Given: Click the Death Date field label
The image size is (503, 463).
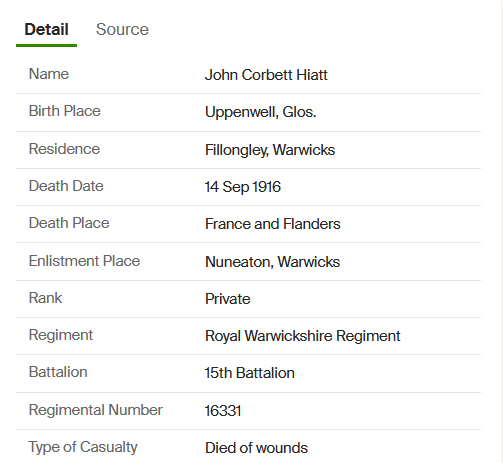Looking at the screenshot, I should pyautogui.click(x=66, y=186).
